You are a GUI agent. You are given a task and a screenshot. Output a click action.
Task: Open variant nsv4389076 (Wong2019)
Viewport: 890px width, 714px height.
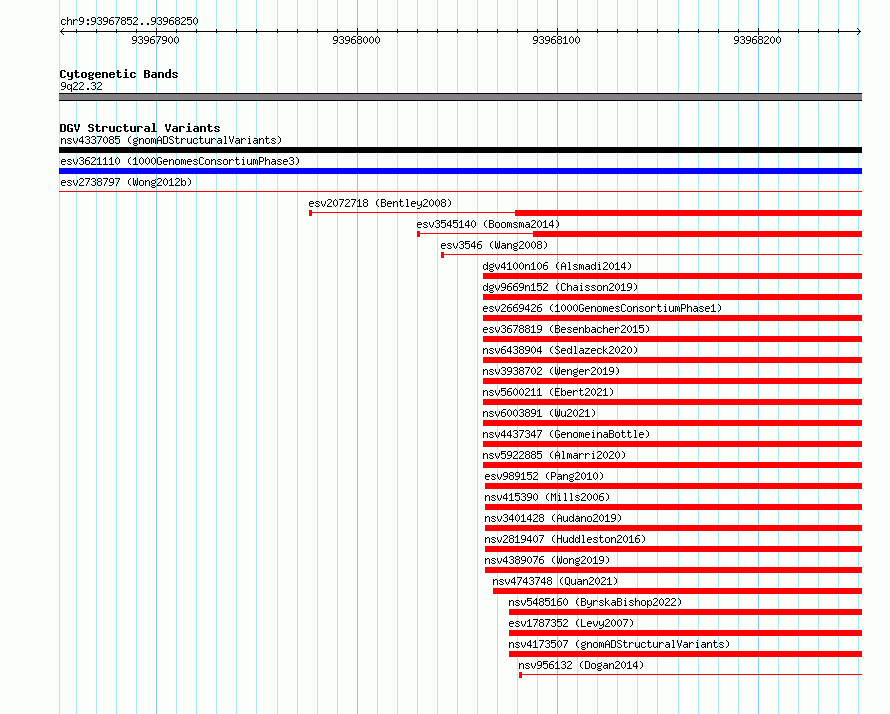coord(547,560)
